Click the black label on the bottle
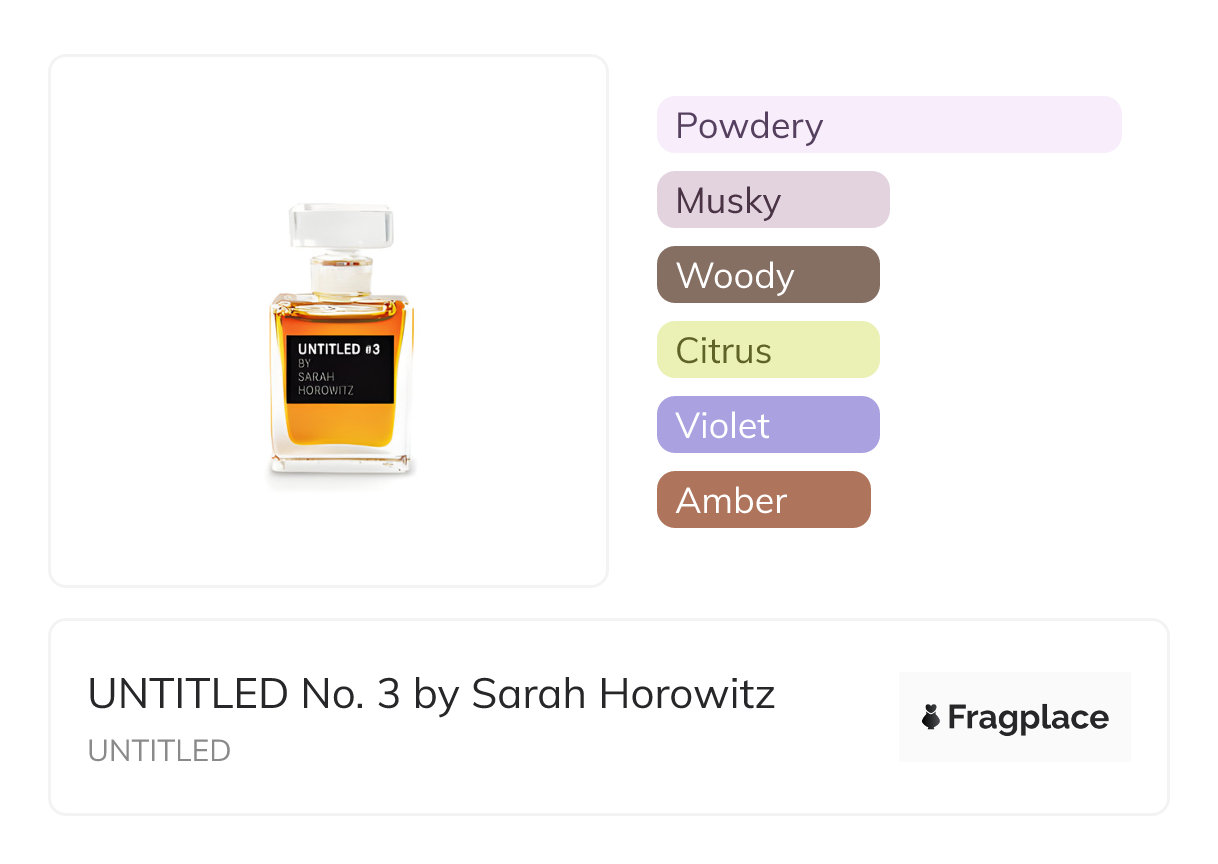The image size is (1218, 864). coord(340,369)
